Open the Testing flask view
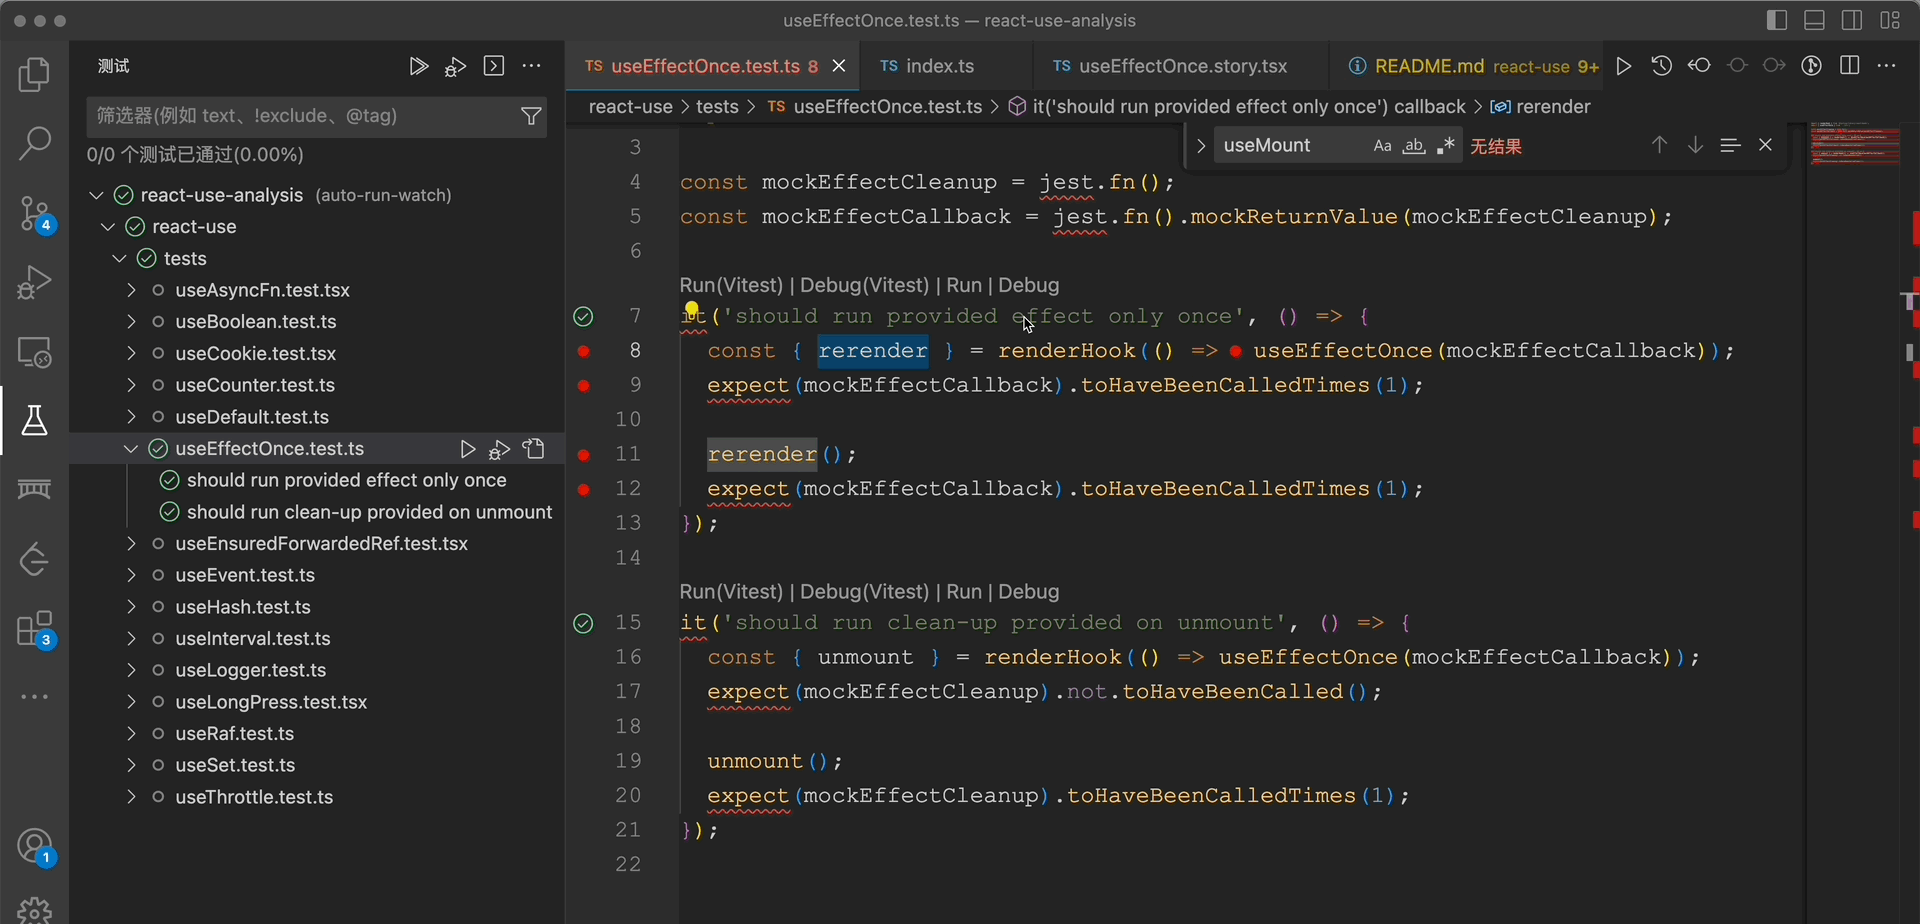1920x924 pixels. tap(35, 421)
